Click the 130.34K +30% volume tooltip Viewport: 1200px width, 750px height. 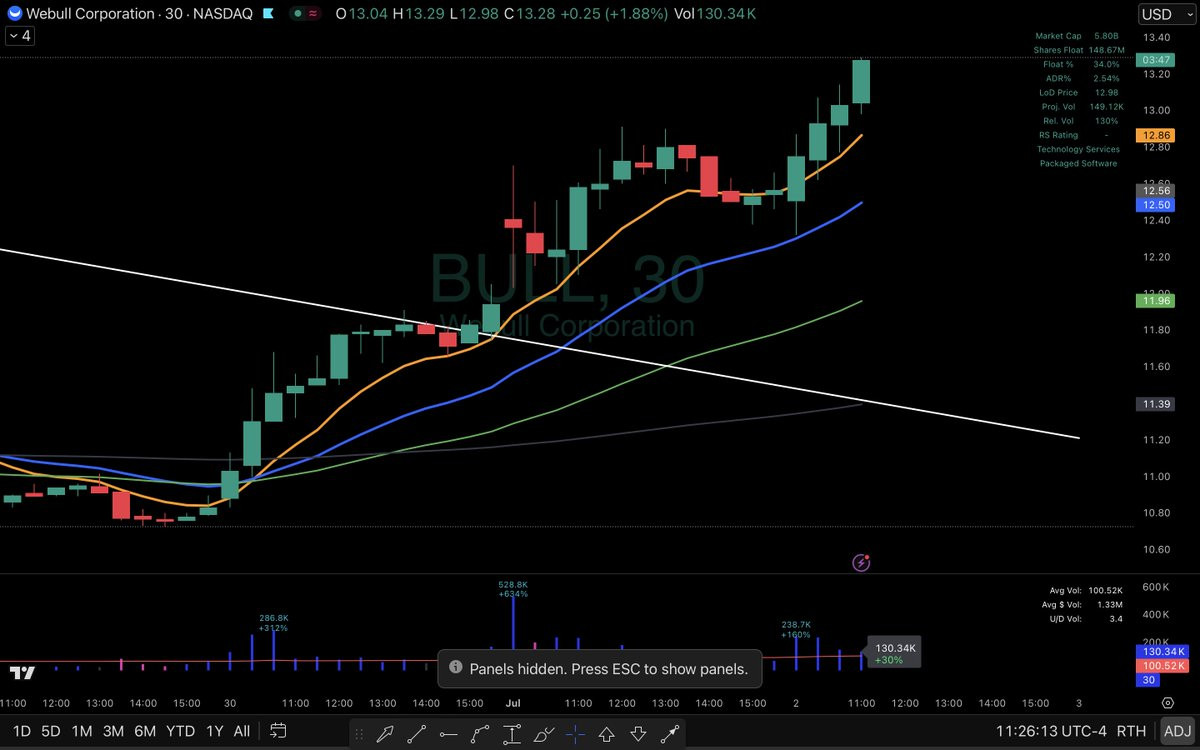coord(895,654)
